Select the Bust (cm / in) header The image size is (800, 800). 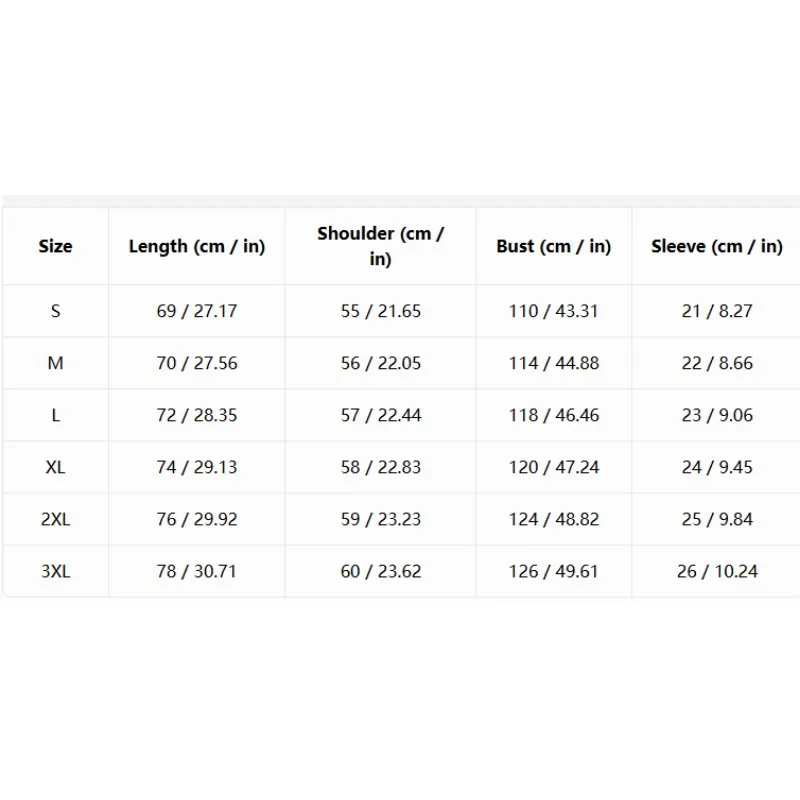(554, 246)
